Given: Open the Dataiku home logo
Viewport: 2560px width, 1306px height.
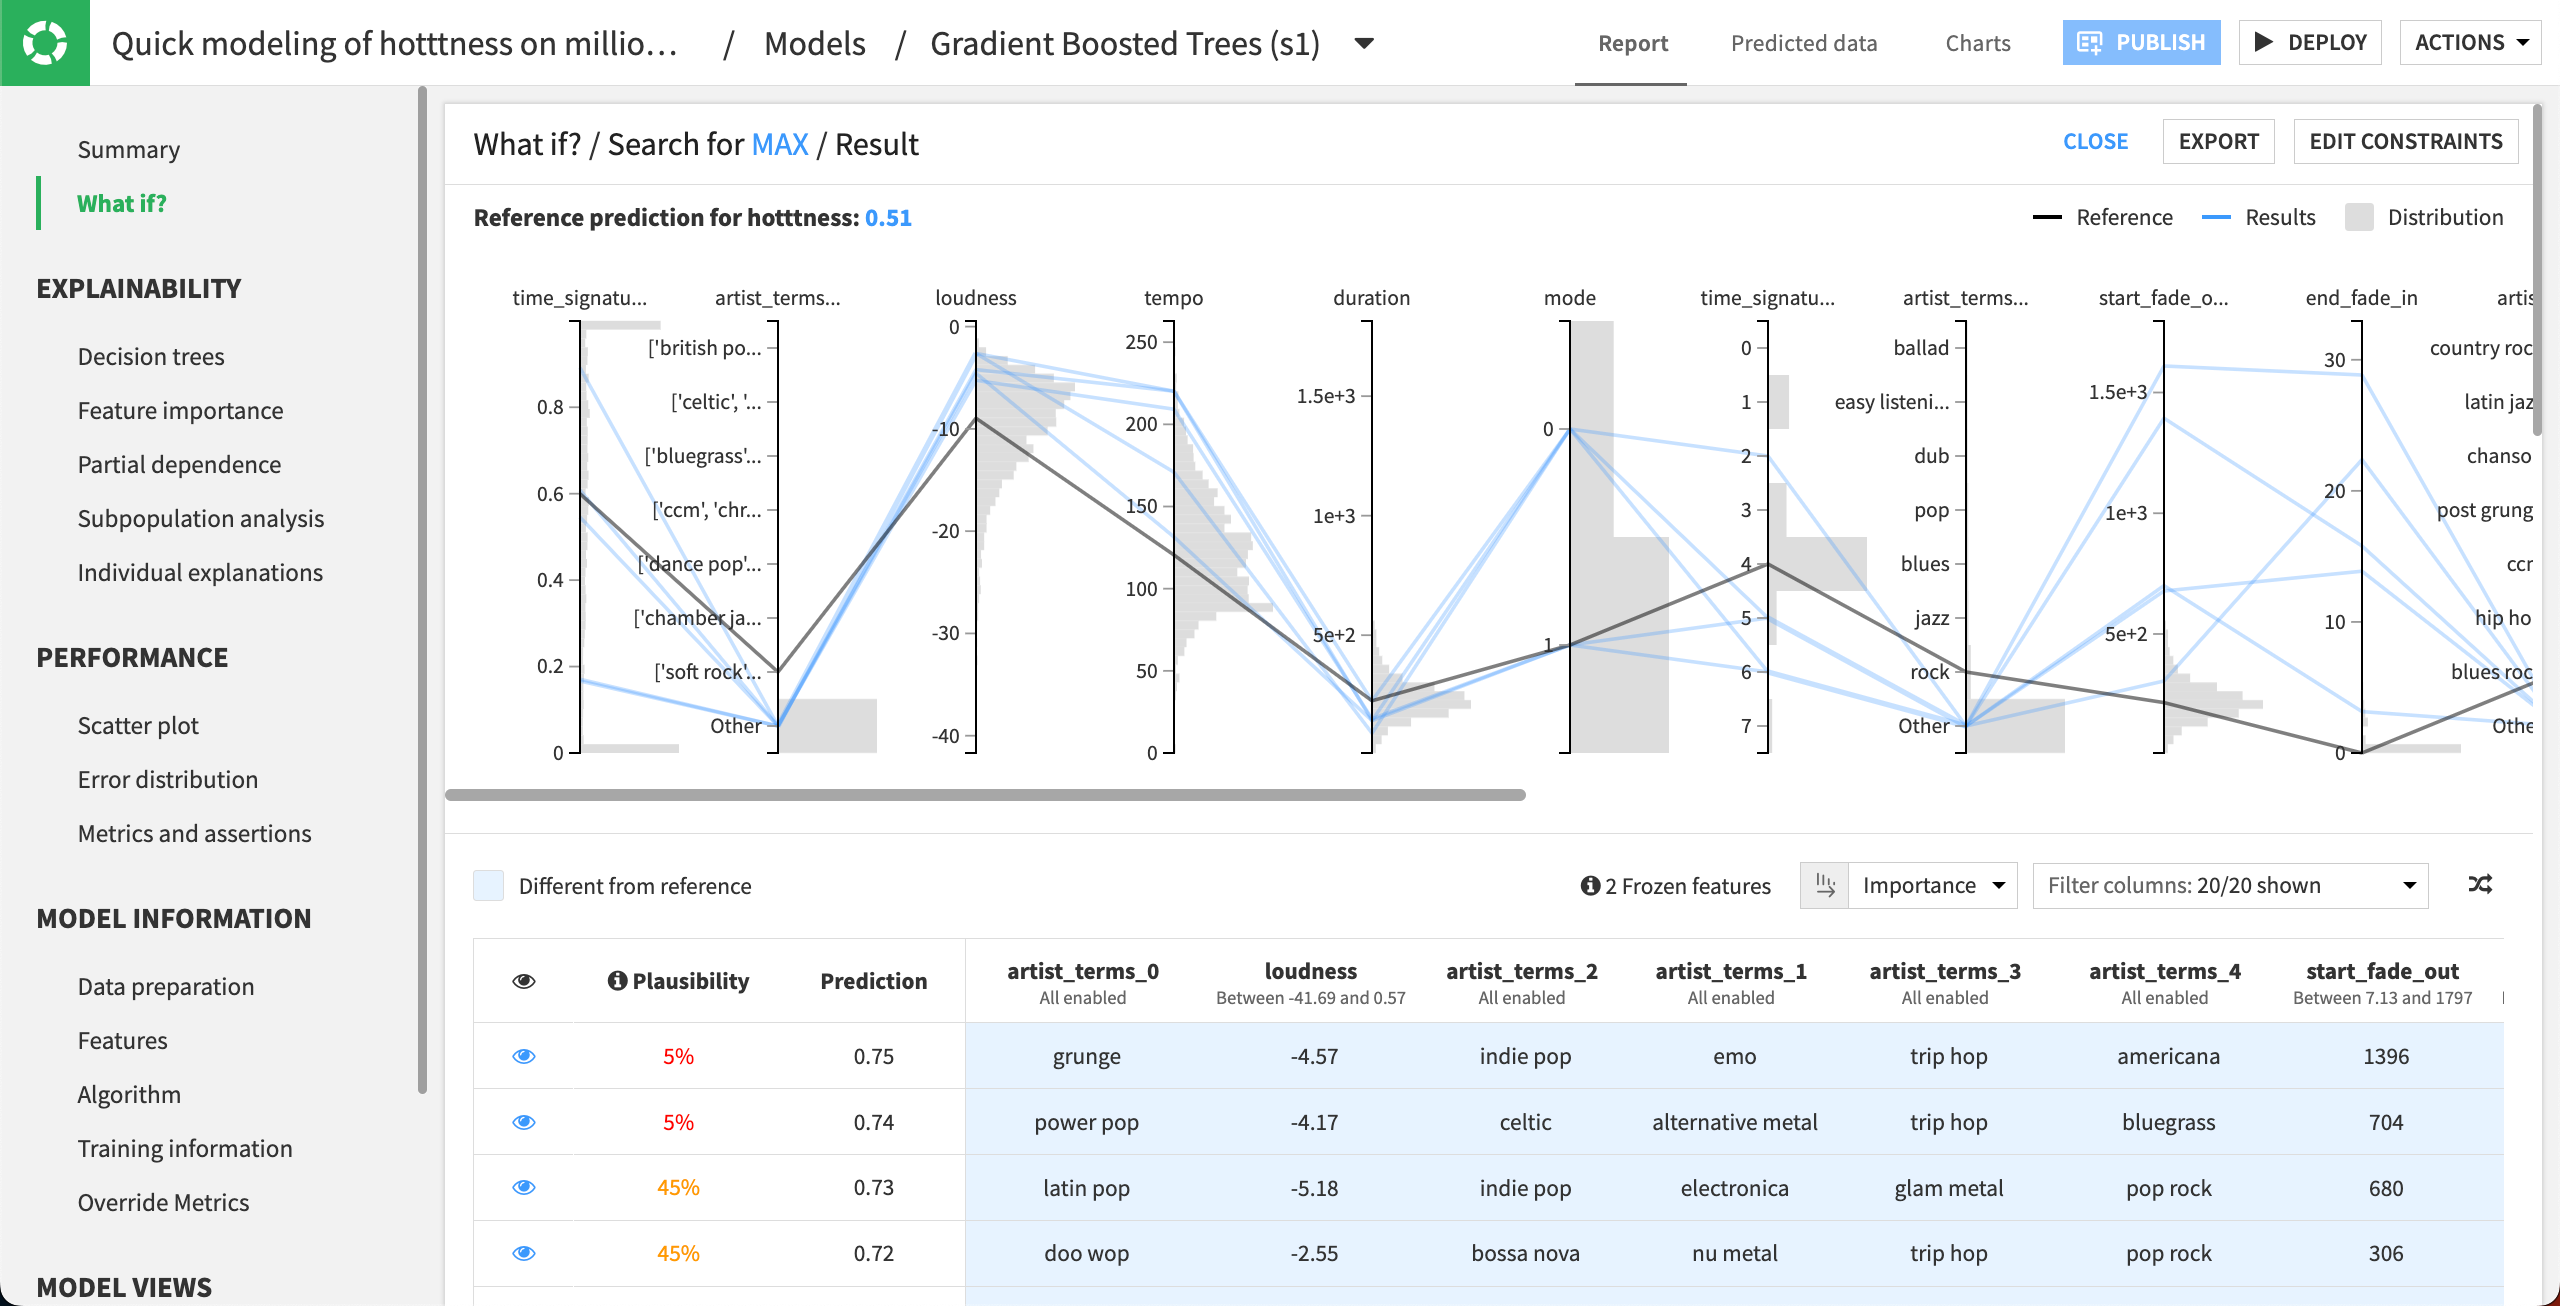Looking at the screenshot, I should point(45,42).
